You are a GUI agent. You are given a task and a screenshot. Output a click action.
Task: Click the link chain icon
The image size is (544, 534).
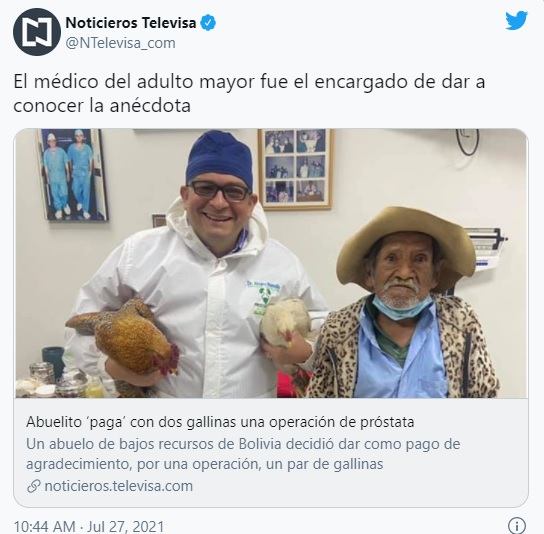click(x=34, y=486)
